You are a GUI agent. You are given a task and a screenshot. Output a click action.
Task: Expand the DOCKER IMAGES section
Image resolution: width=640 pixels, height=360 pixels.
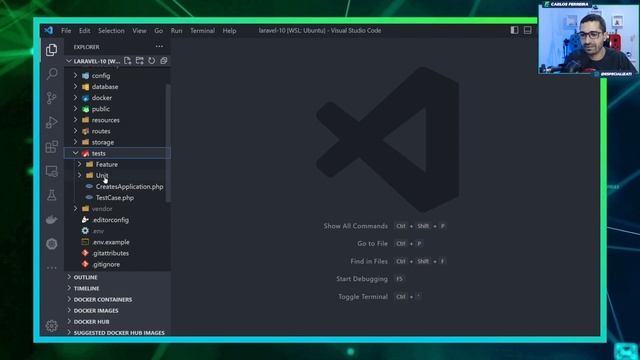[118, 310]
